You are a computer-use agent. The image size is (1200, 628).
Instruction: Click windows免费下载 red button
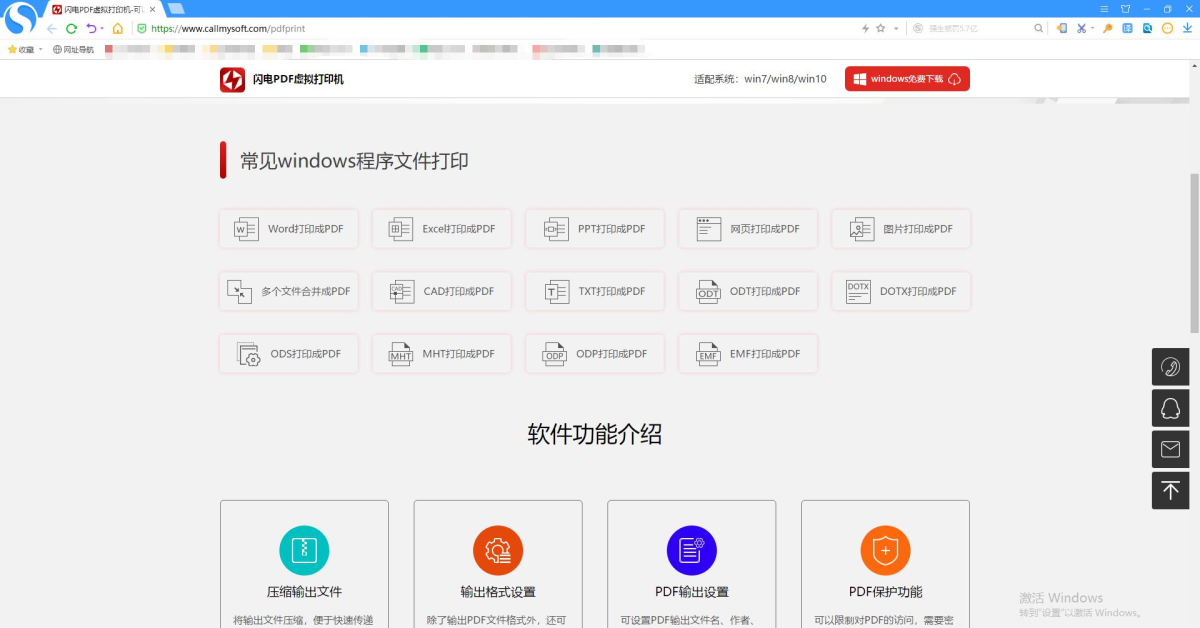pyautogui.click(x=907, y=79)
